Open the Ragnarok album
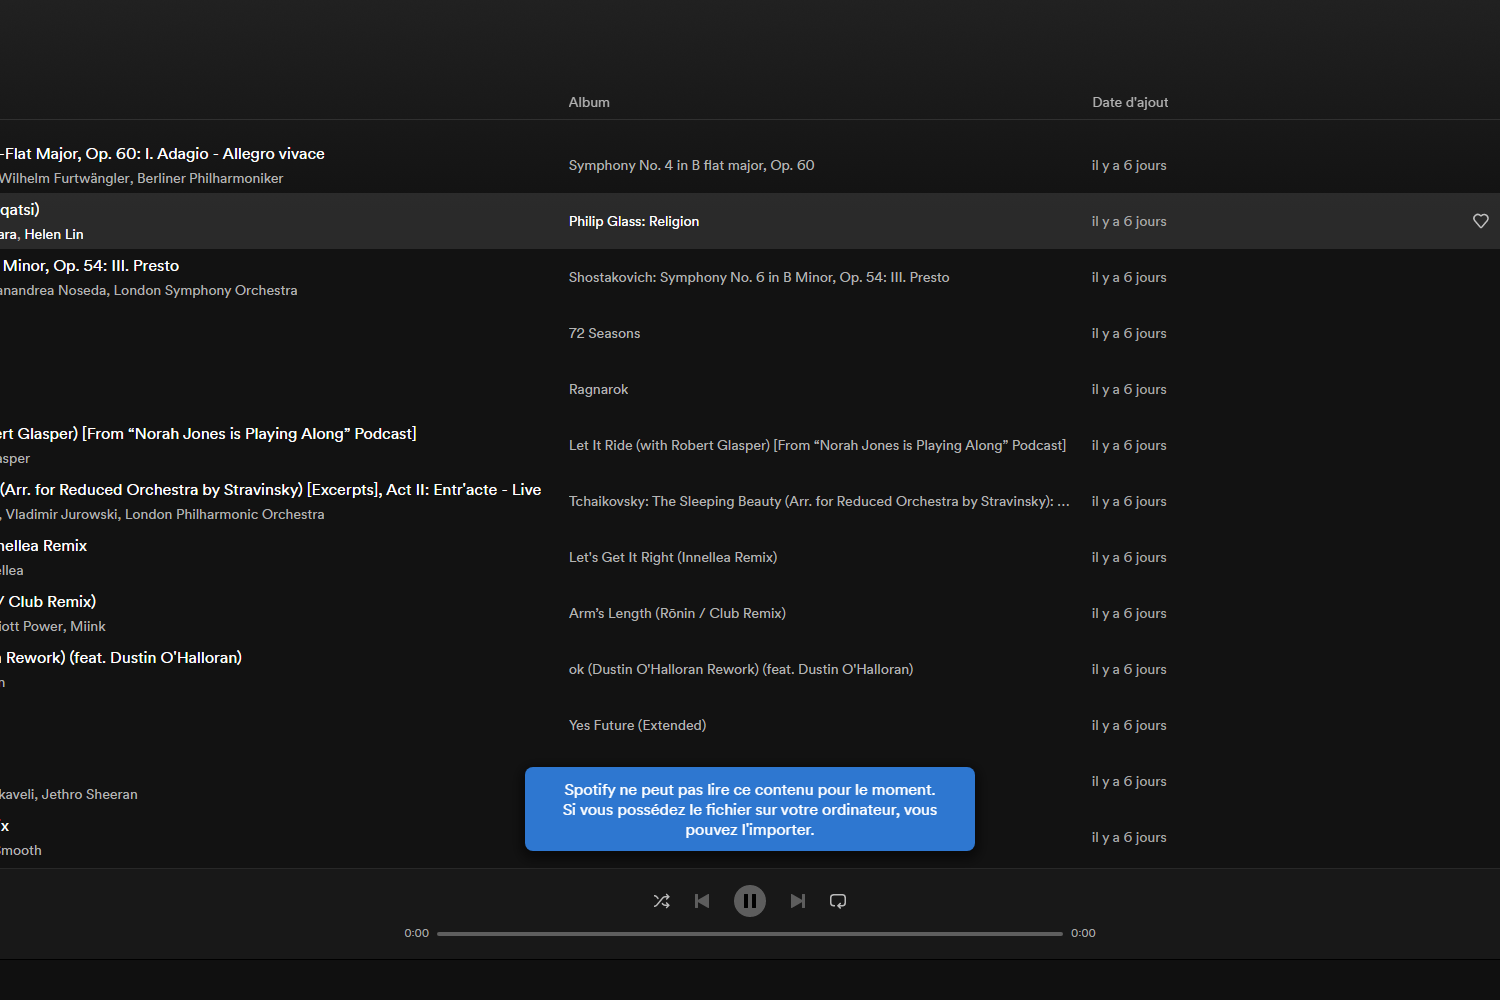Screen dimensions: 1500x1000 point(598,389)
